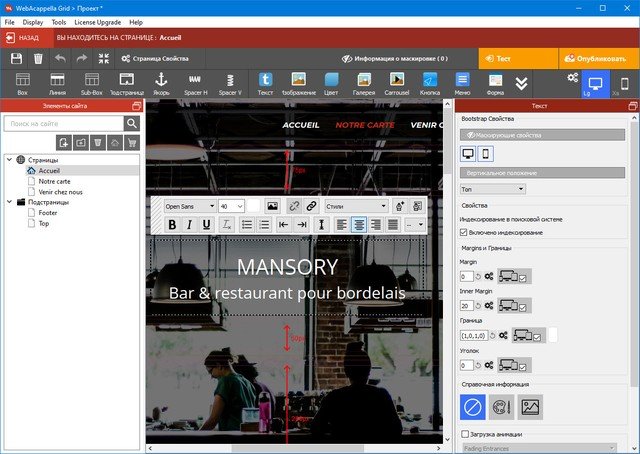Click the НАЗАД back button

pyautogui.click(x=24, y=37)
